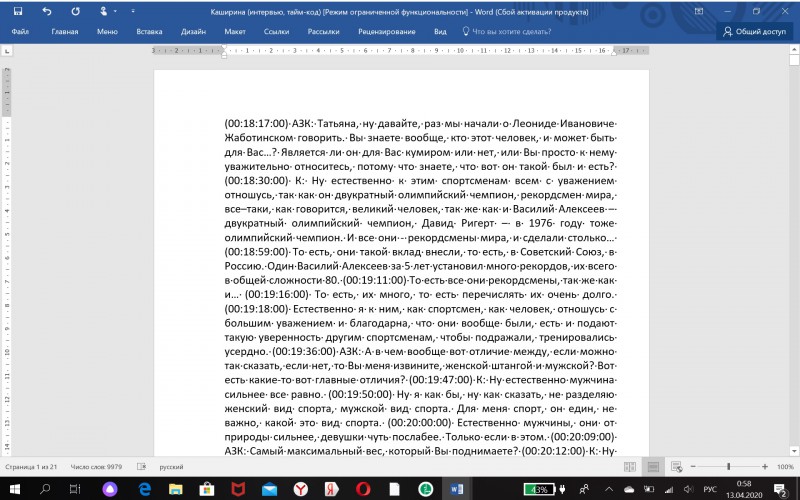The width and height of the screenshot is (800, 500).
Task: Click the Общий доступ share button
Action: (755, 32)
